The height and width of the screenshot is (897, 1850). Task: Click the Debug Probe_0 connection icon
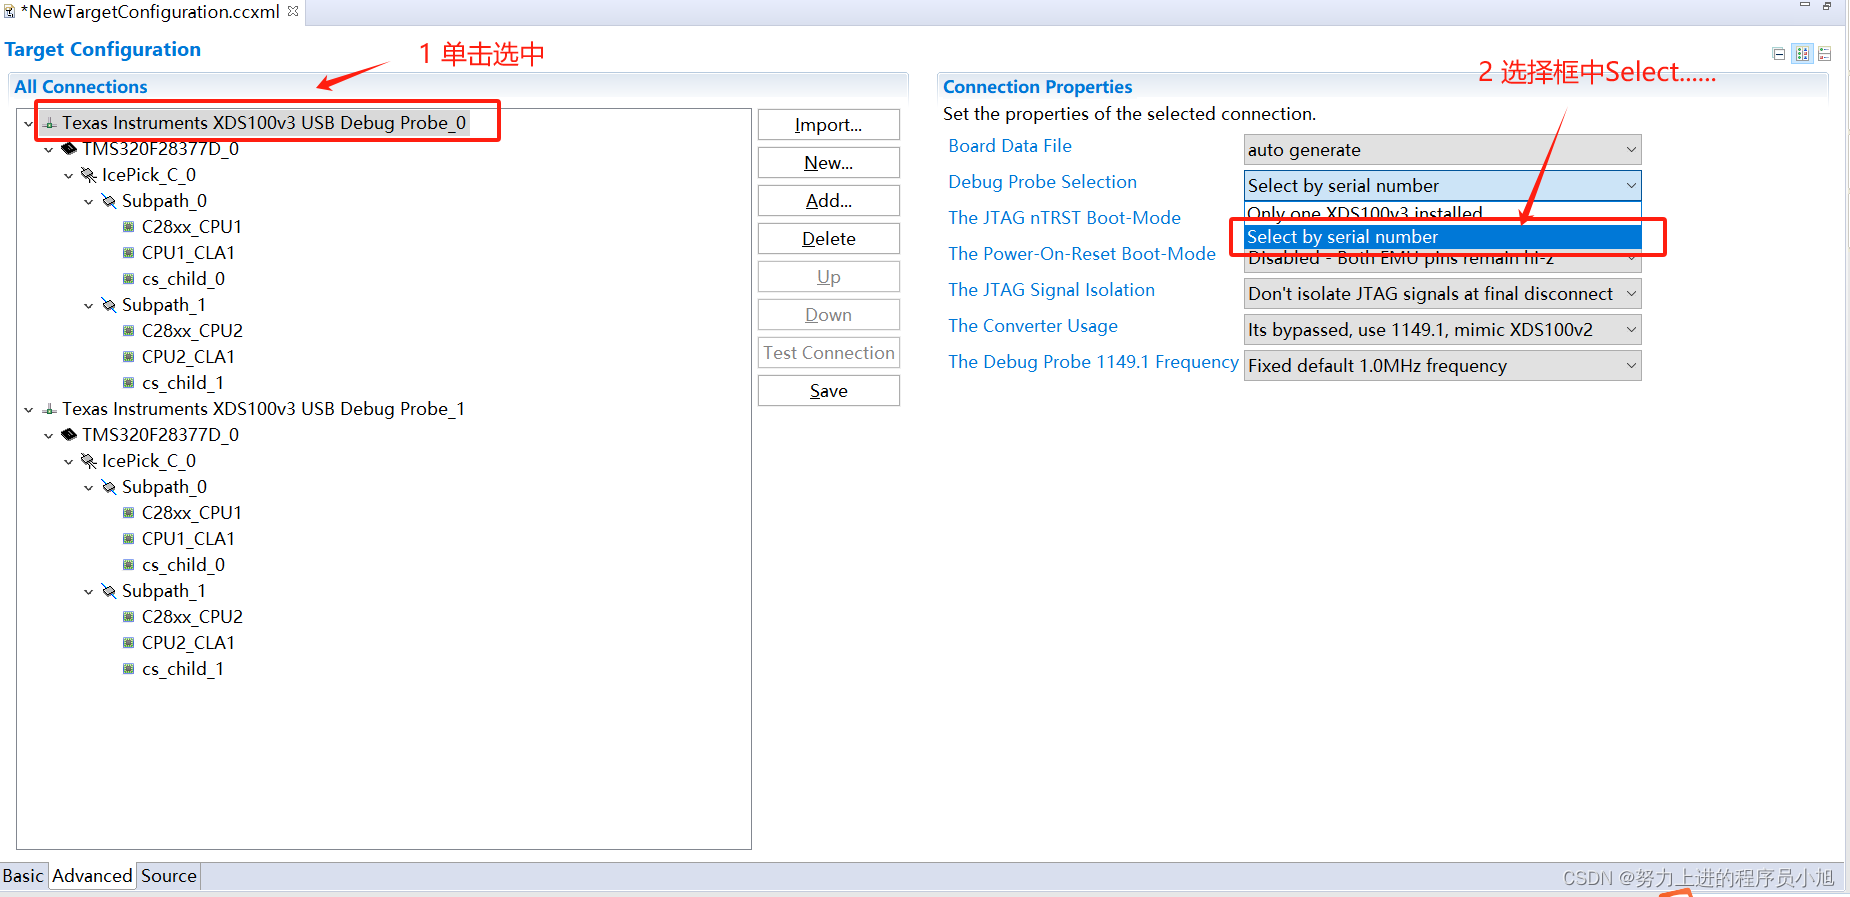[x=49, y=123]
